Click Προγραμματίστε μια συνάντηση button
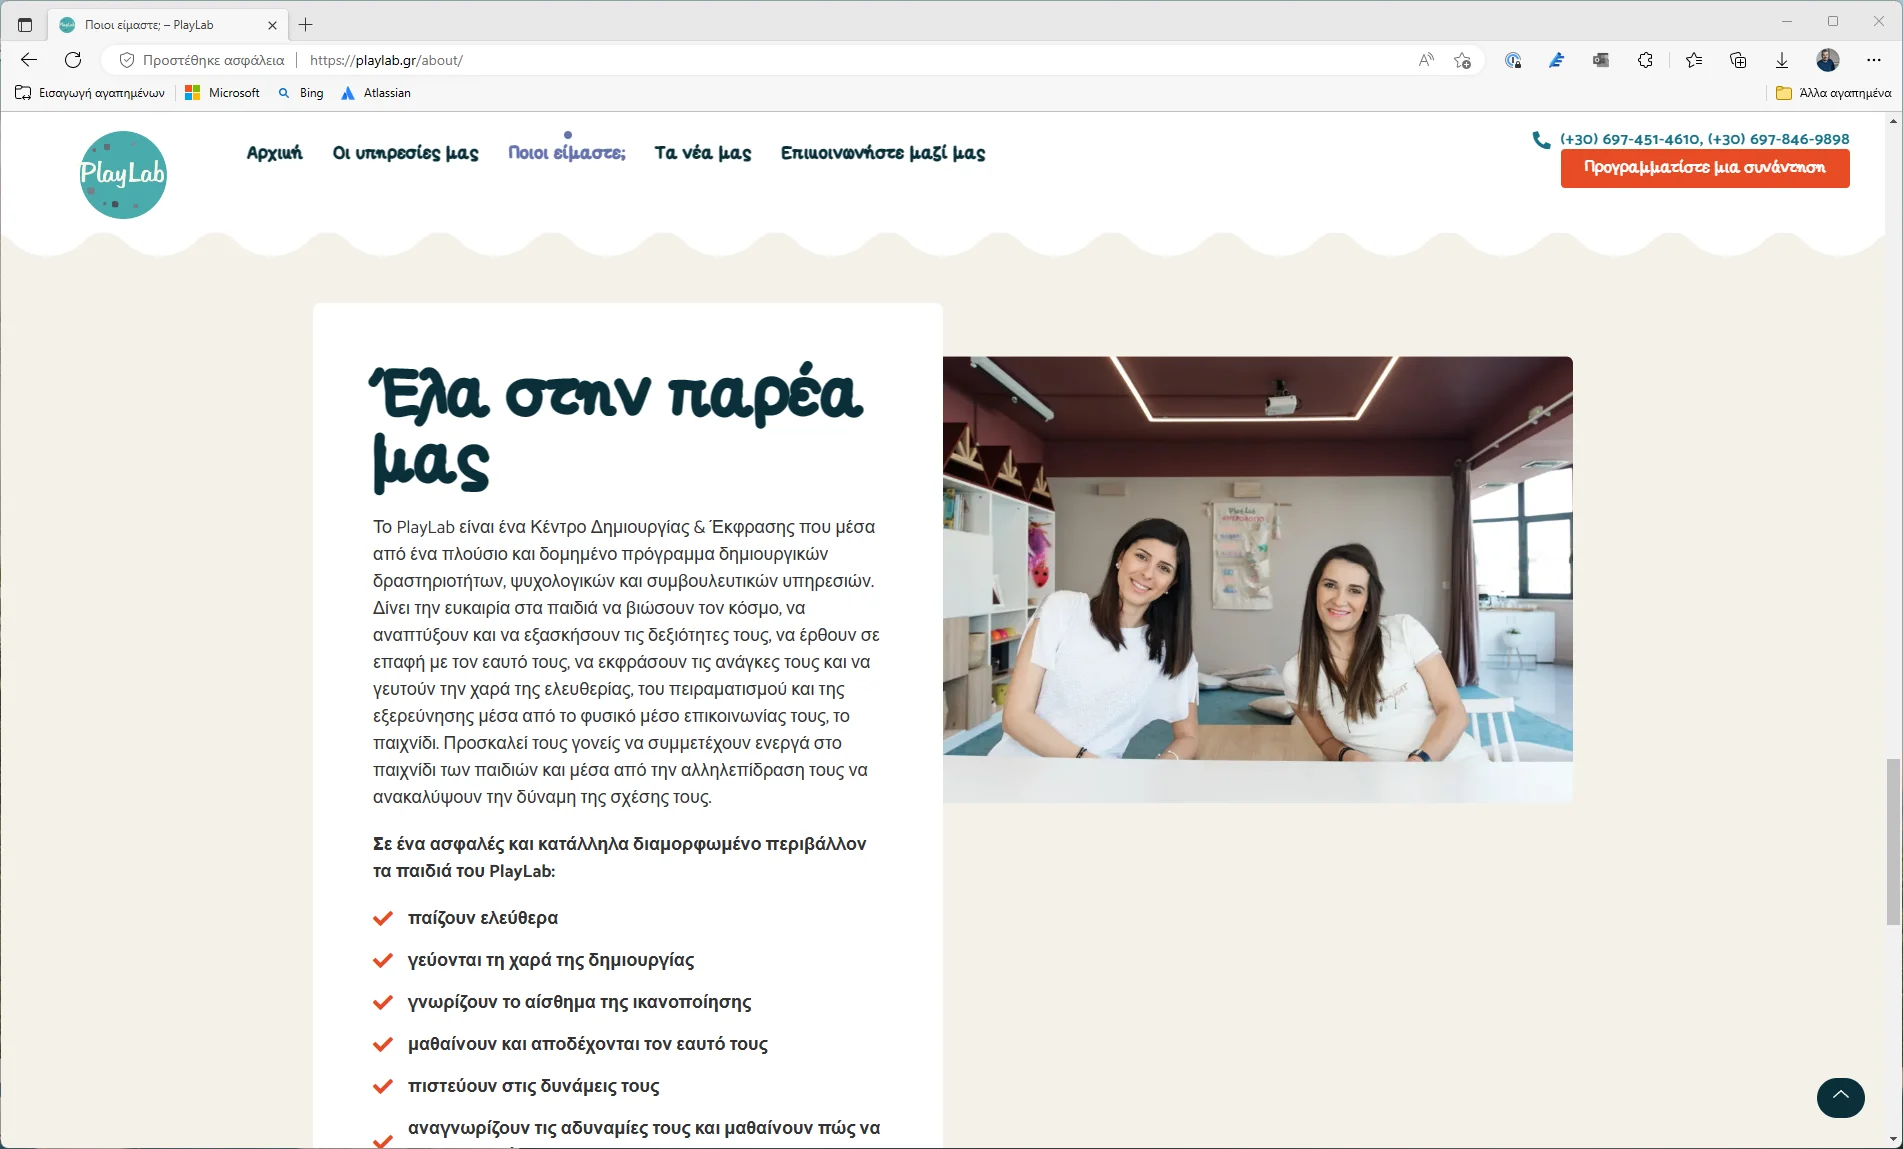This screenshot has width=1903, height=1149. click(x=1705, y=168)
